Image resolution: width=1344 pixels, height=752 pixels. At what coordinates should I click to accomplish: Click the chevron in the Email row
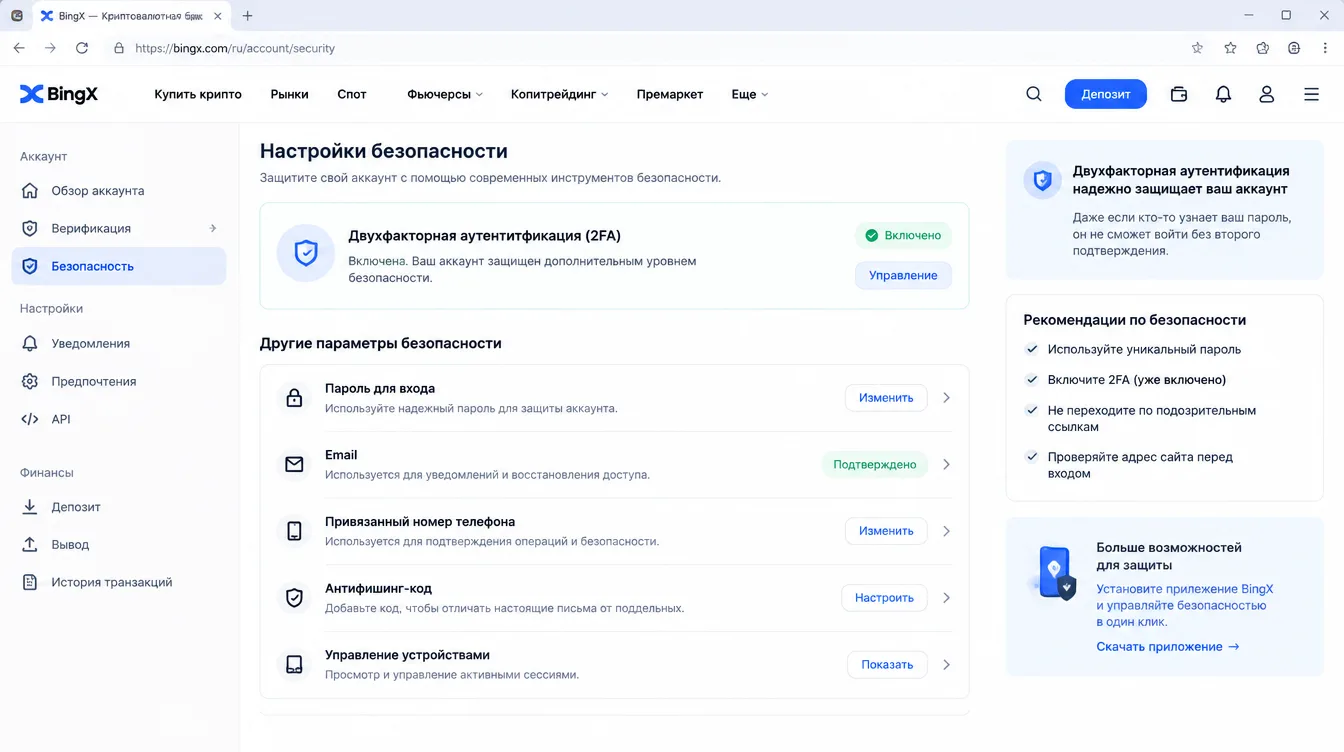coord(946,464)
